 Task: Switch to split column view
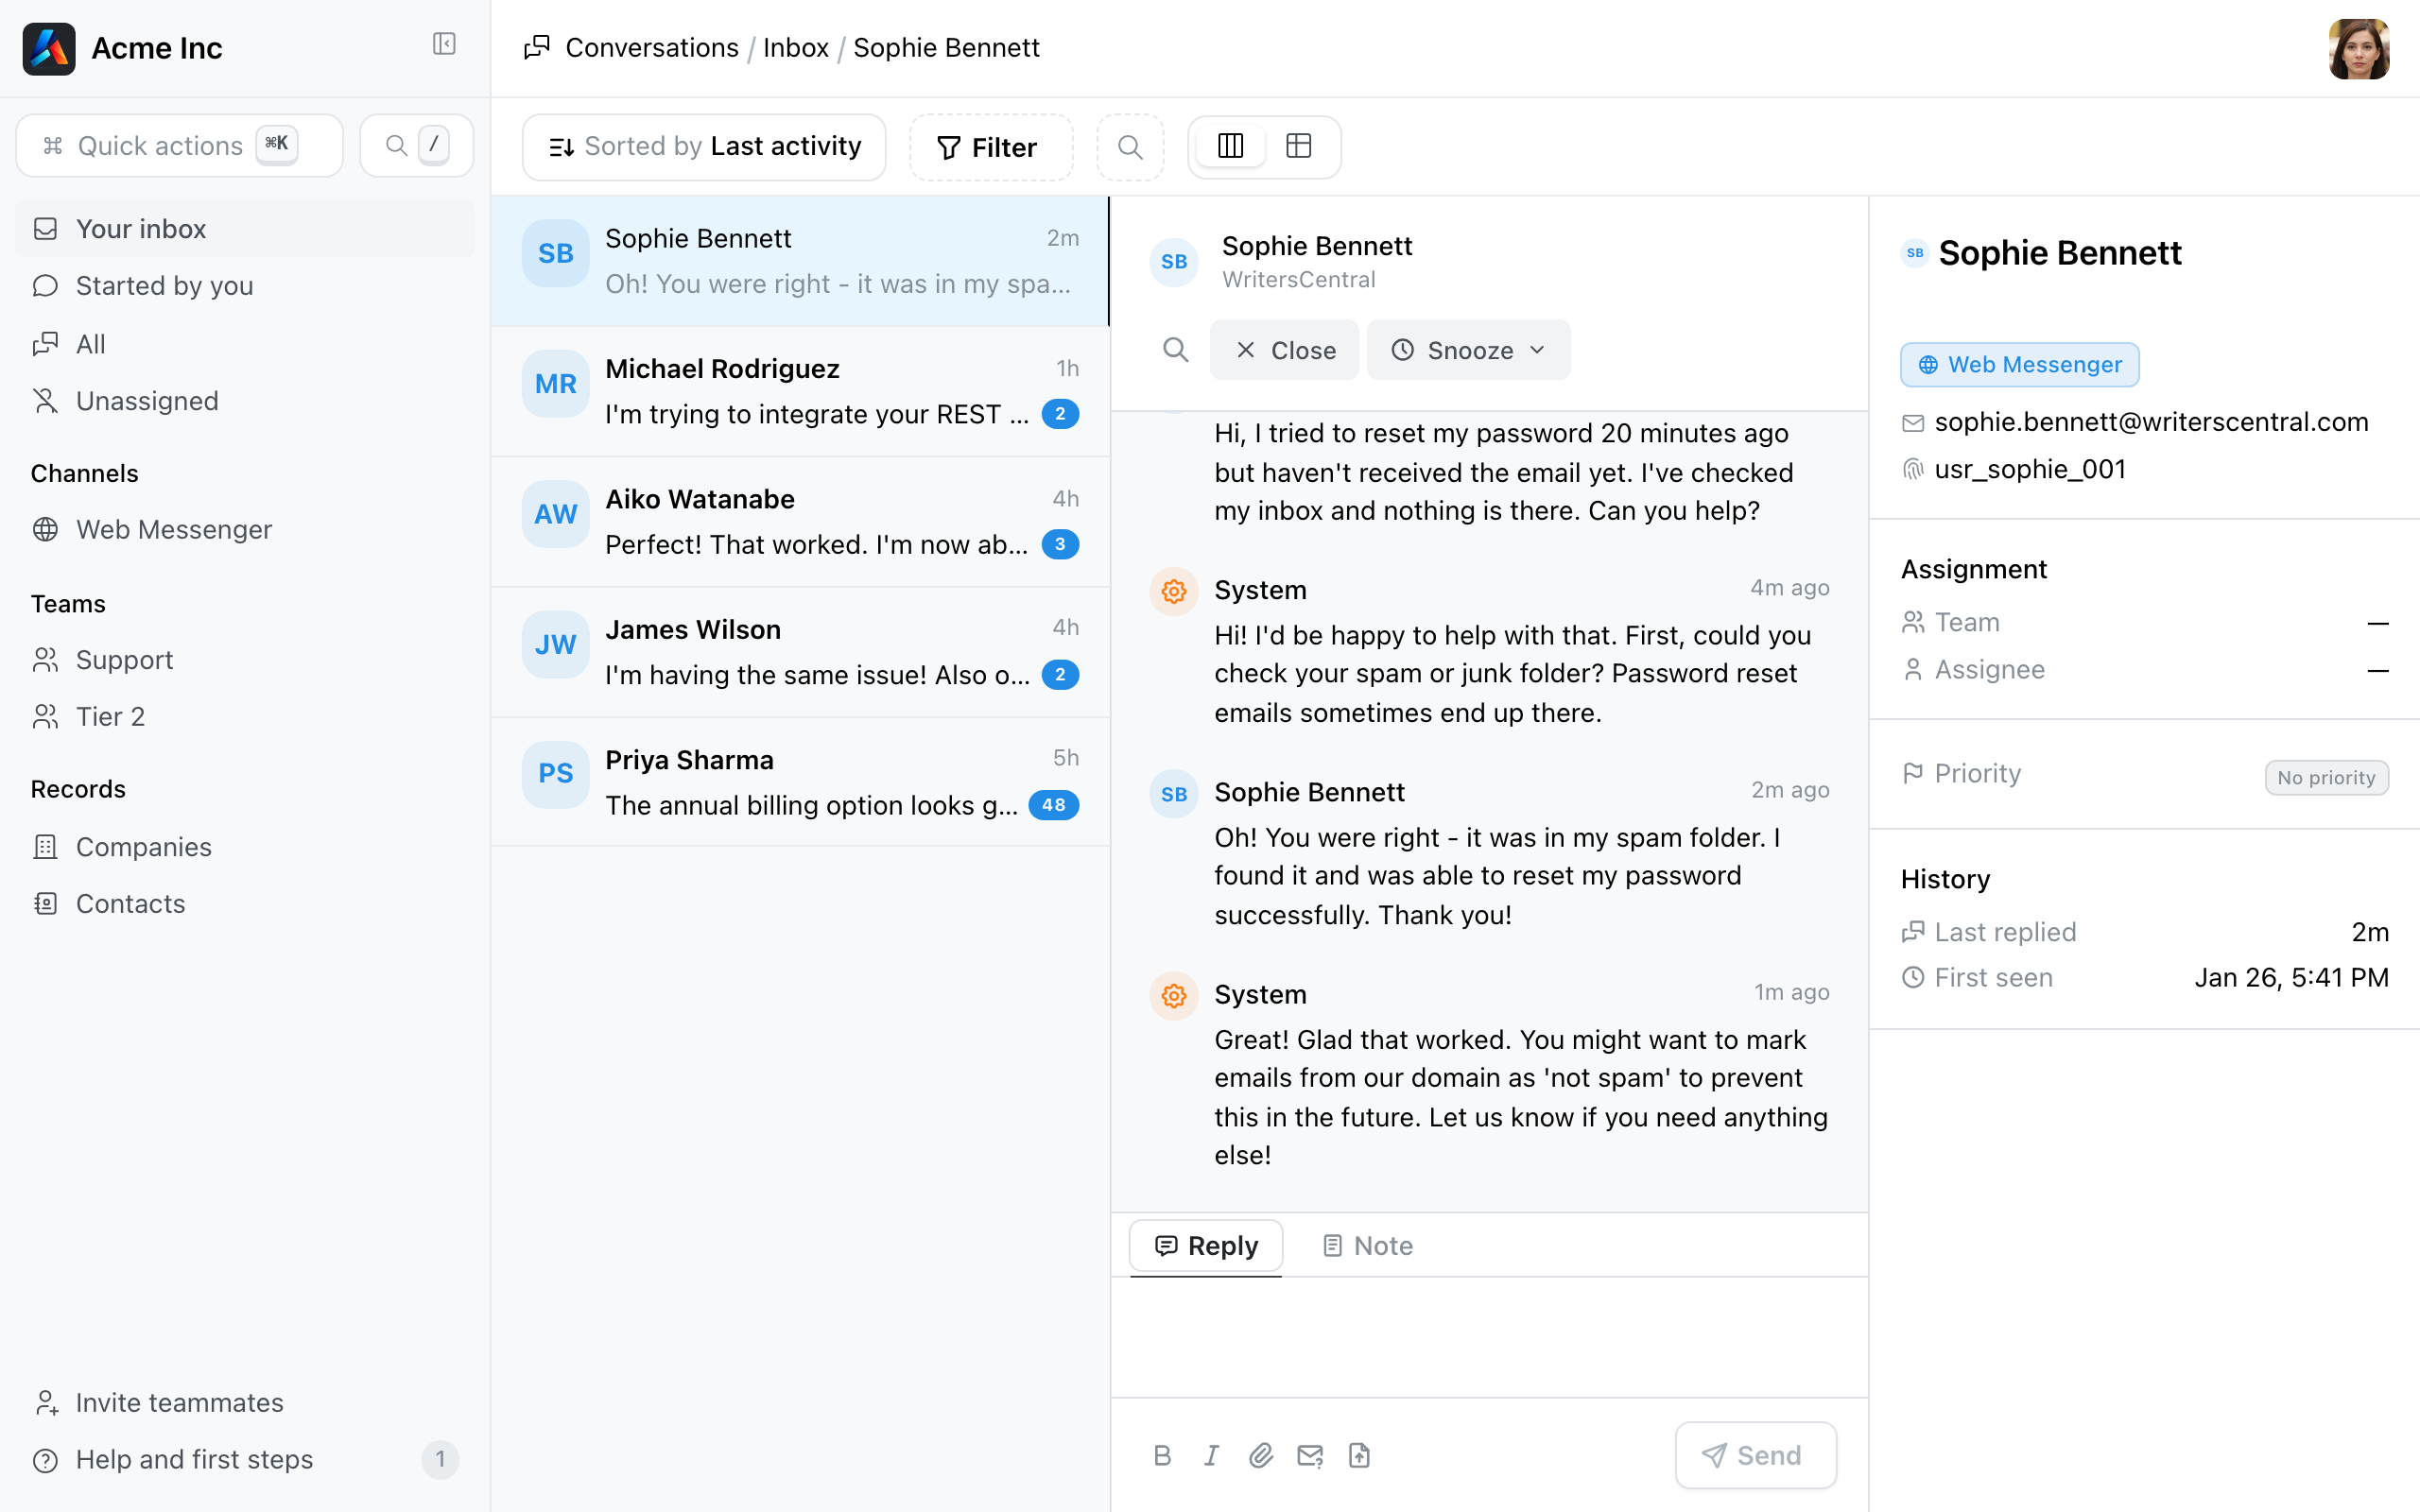coord(1231,146)
